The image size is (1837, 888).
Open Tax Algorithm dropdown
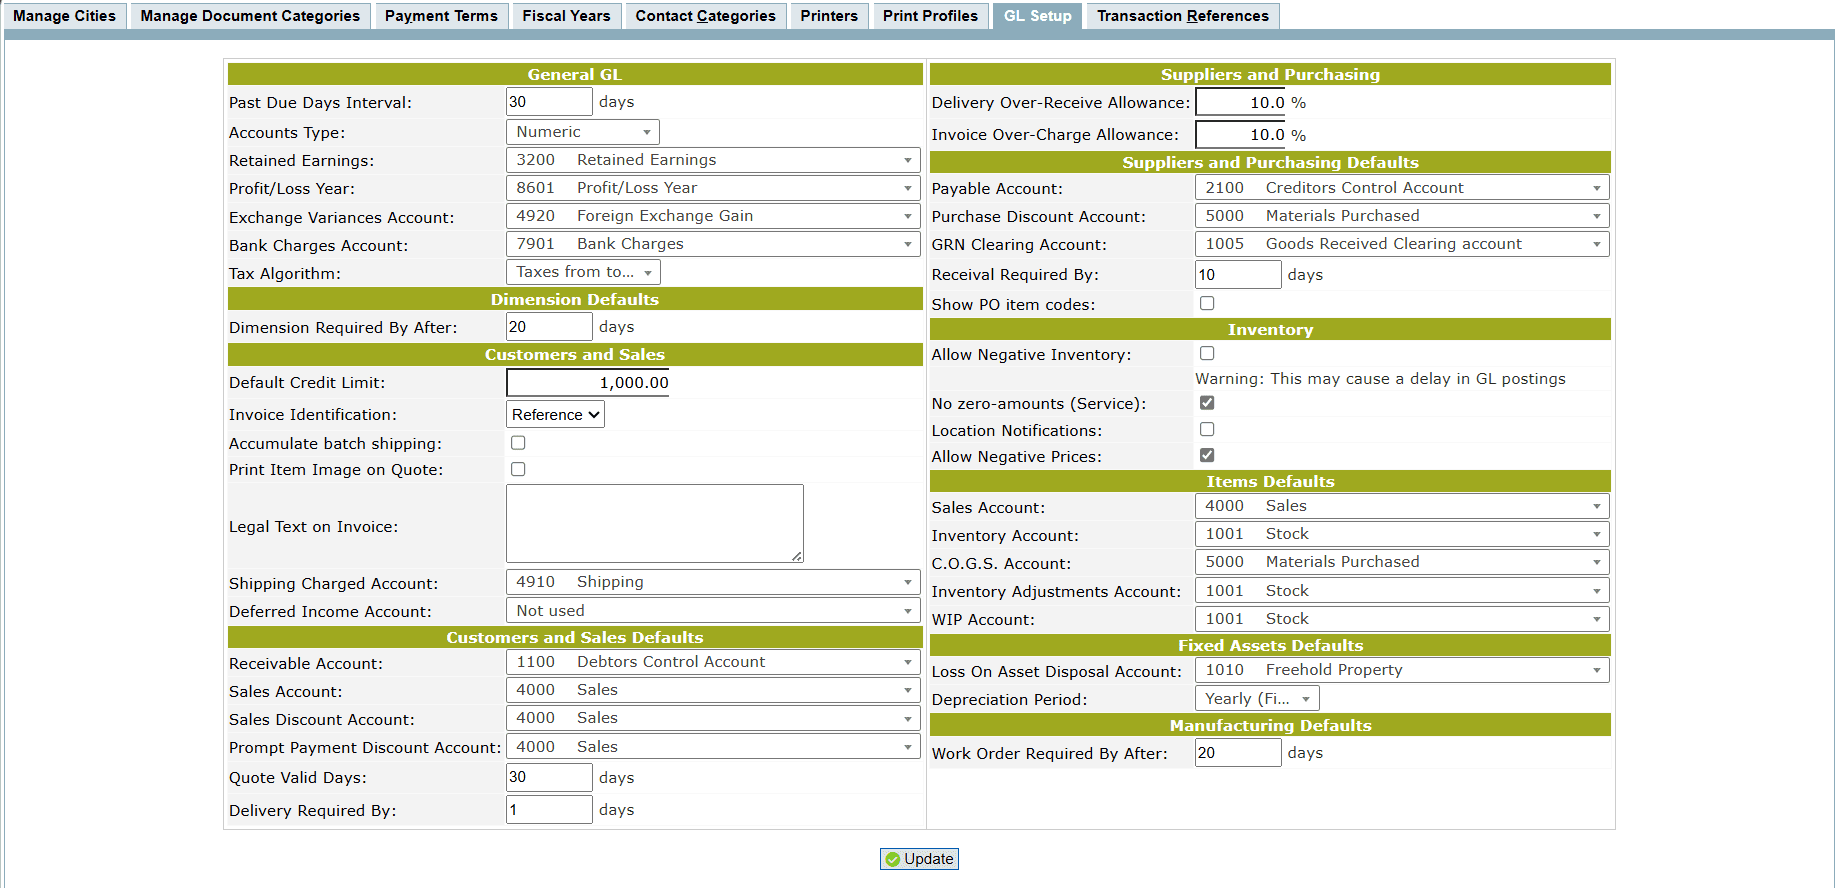pos(582,272)
